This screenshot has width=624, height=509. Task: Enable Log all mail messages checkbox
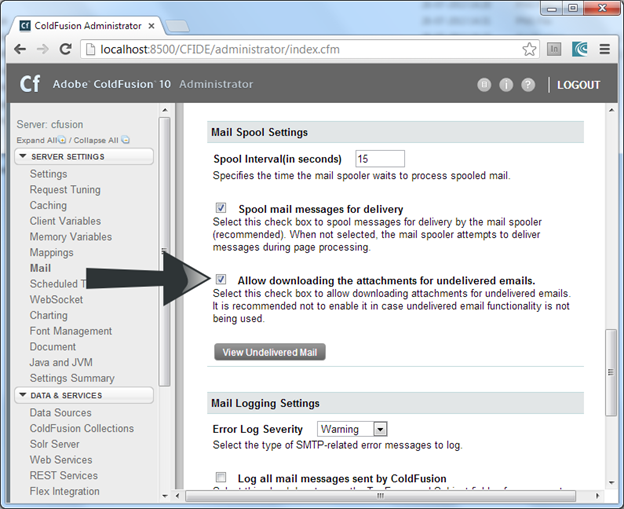click(x=221, y=477)
